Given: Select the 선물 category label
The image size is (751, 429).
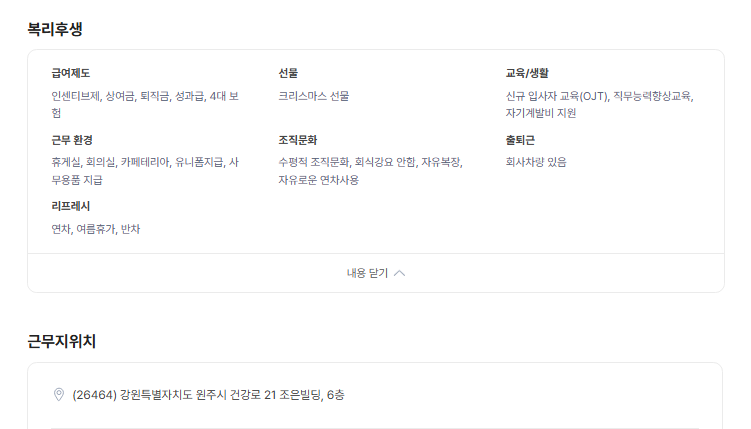Looking at the screenshot, I should point(288,73).
